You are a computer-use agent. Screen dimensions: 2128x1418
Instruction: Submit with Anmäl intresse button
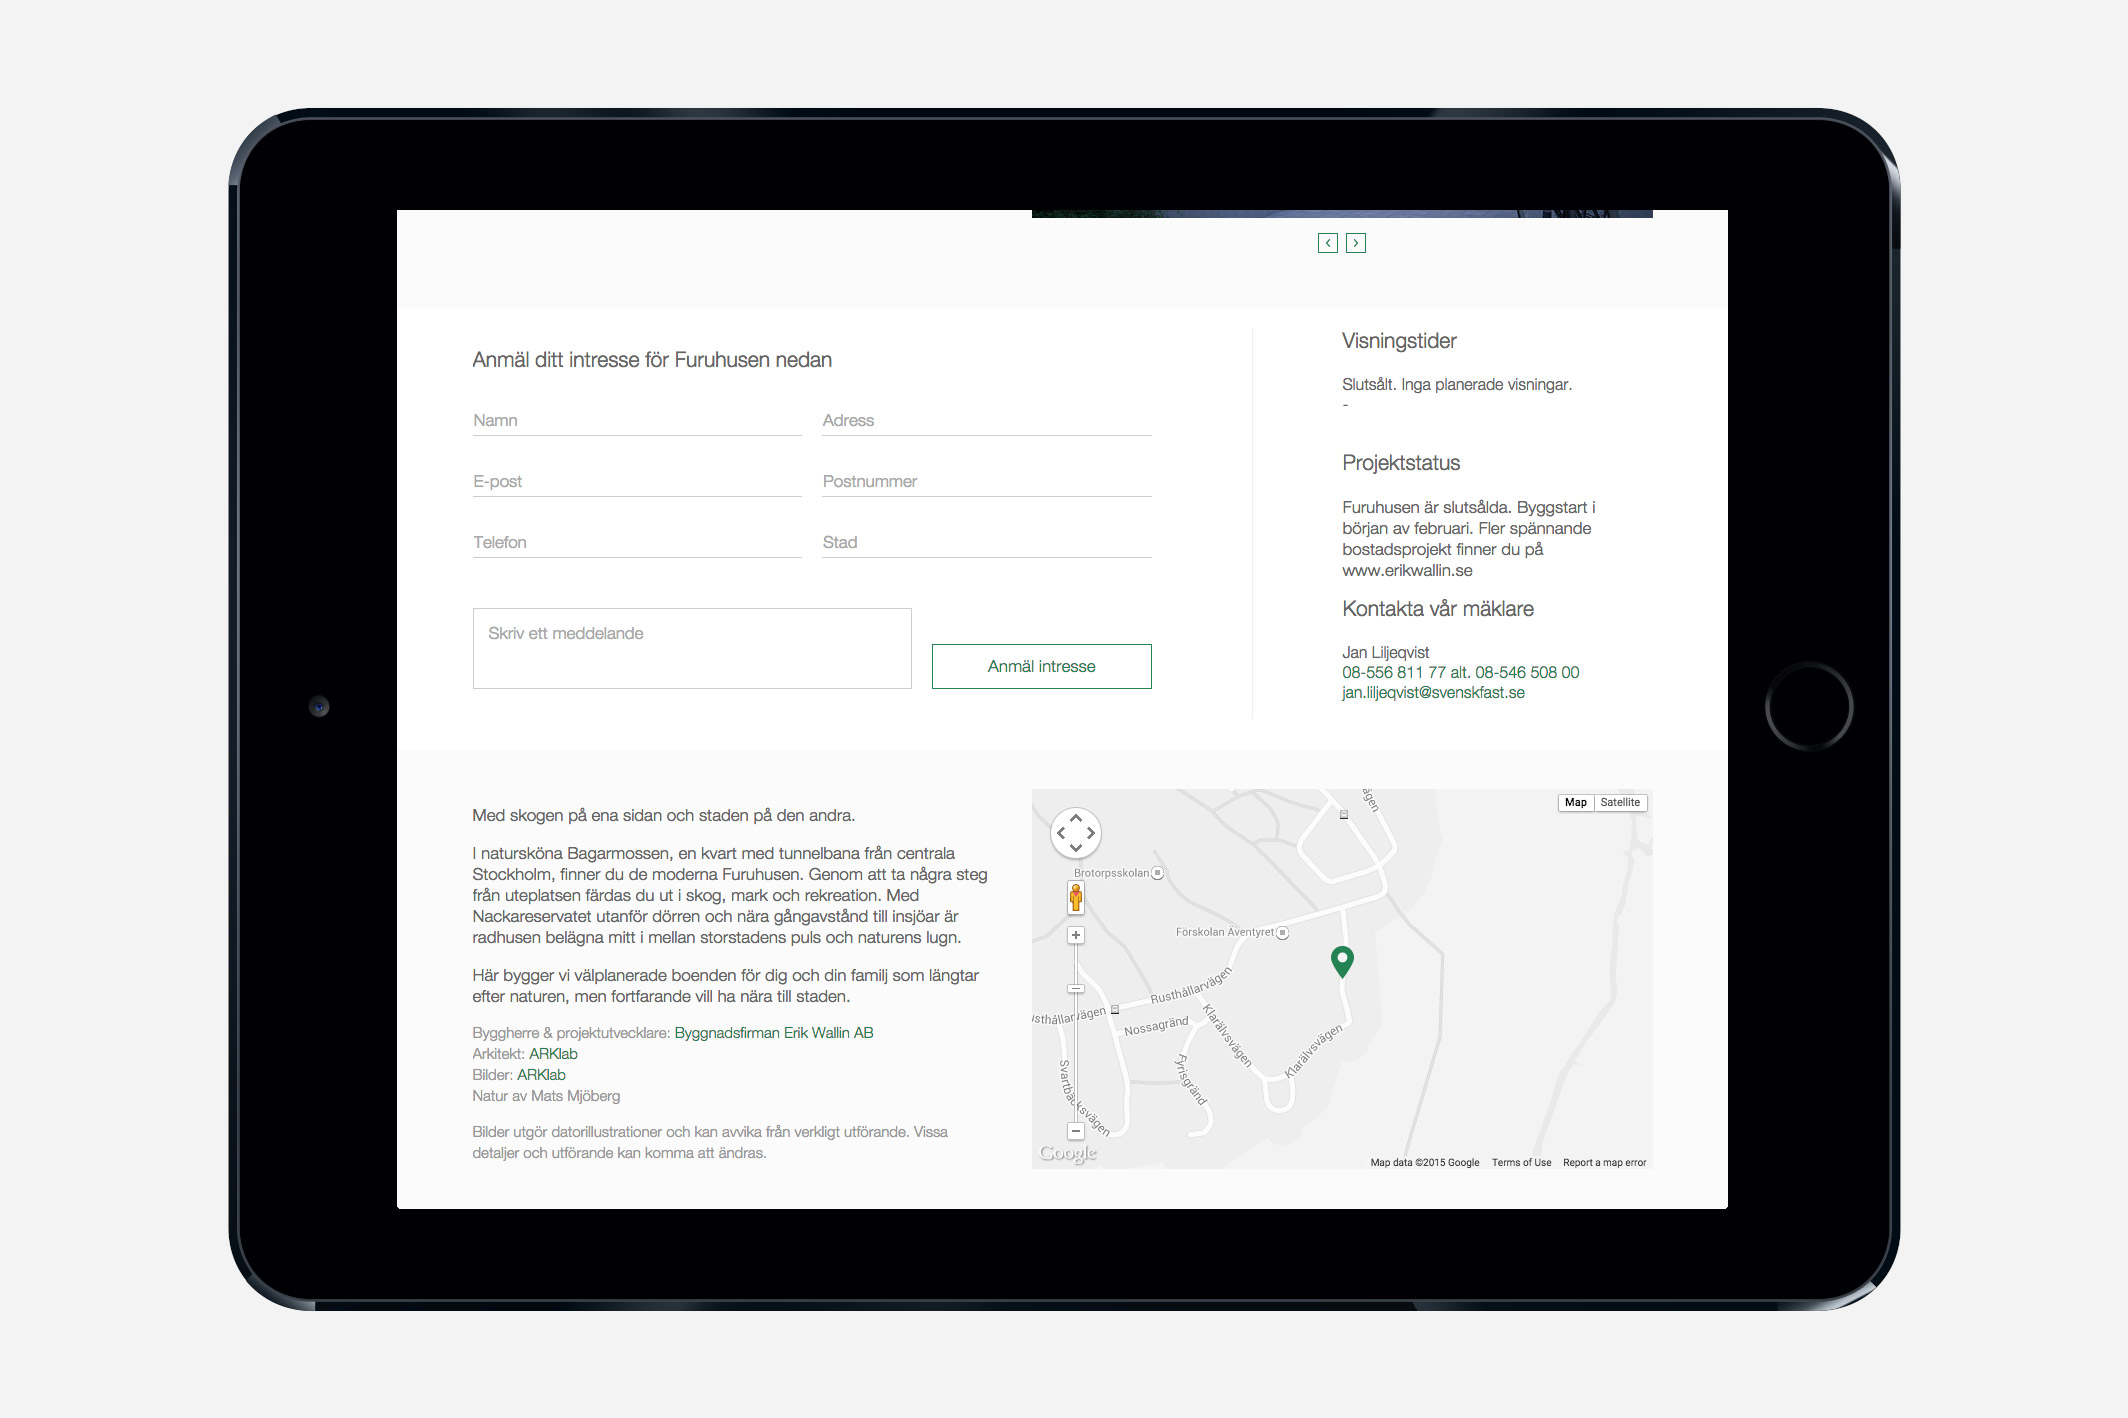click(x=1041, y=666)
